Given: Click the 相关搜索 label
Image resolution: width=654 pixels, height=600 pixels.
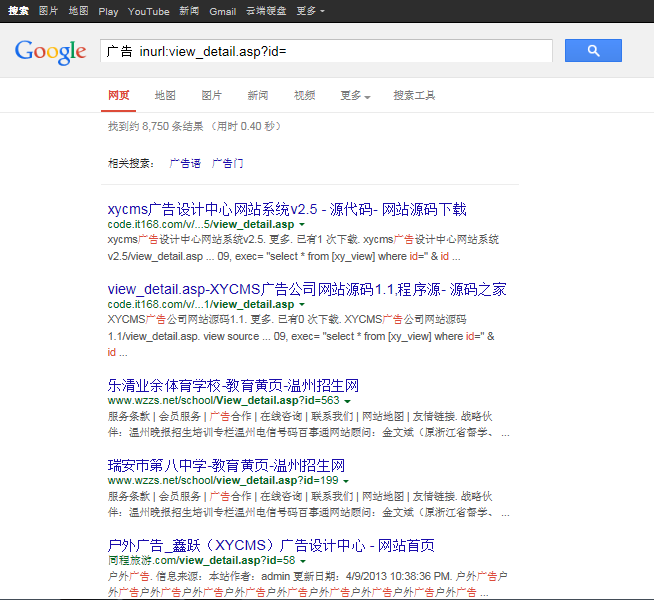Looking at the screenshot, I should 131,163.
